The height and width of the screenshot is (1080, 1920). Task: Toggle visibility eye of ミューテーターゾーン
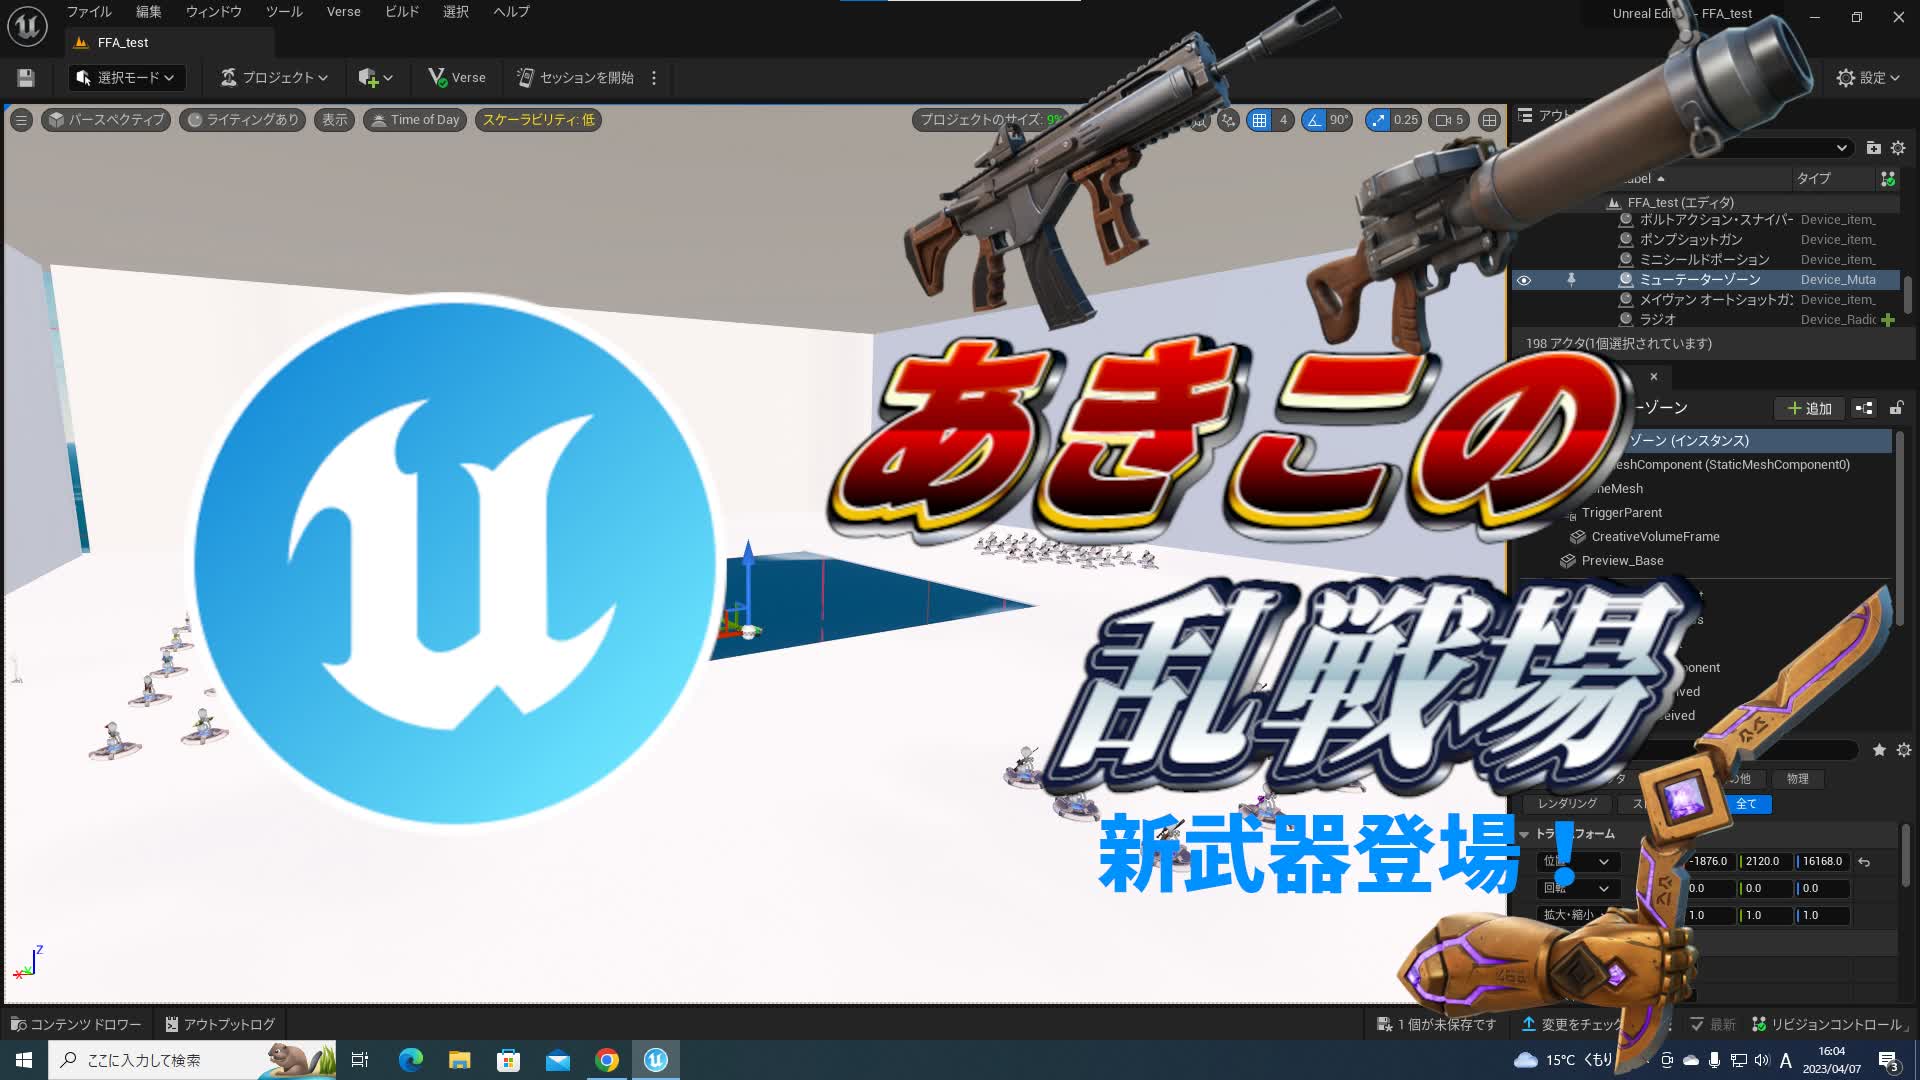coord(1524,280)
